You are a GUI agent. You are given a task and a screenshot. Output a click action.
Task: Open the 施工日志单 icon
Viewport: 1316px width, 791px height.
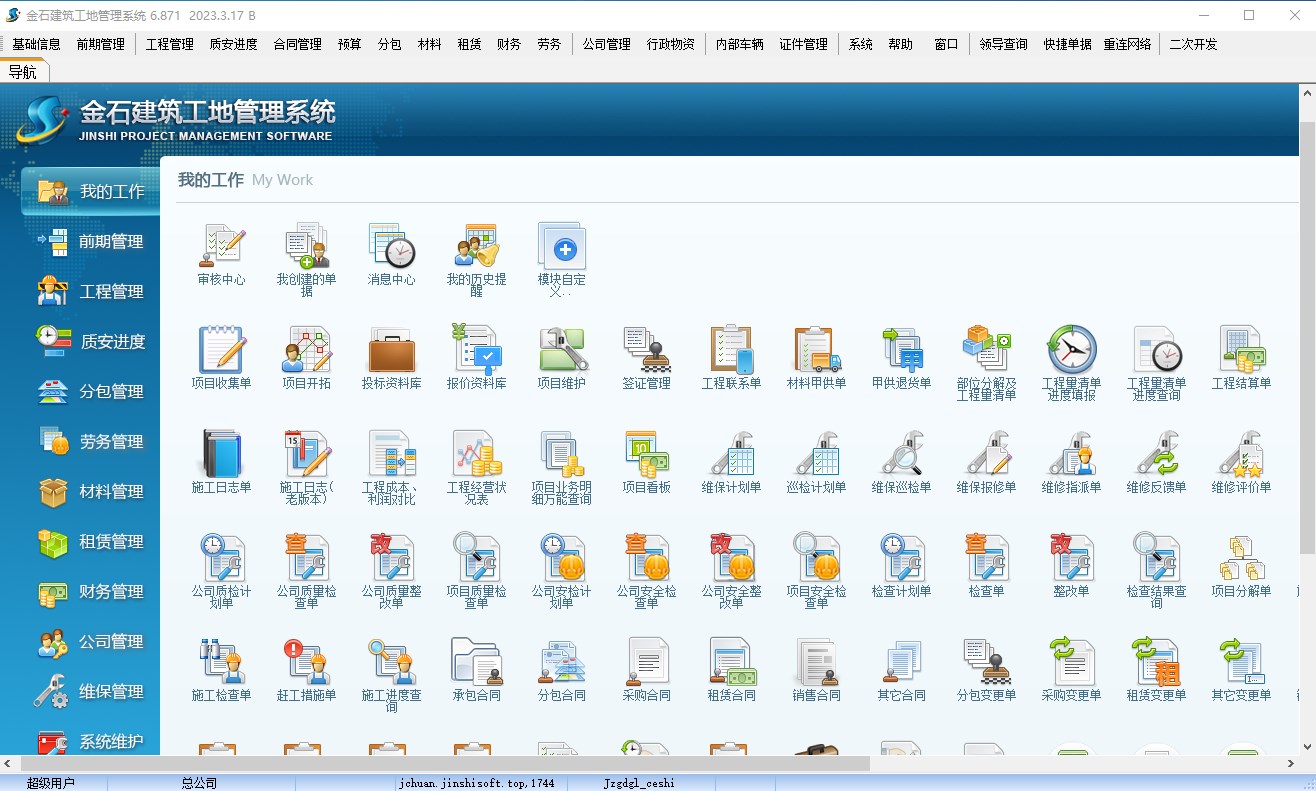tap(221, 454)
